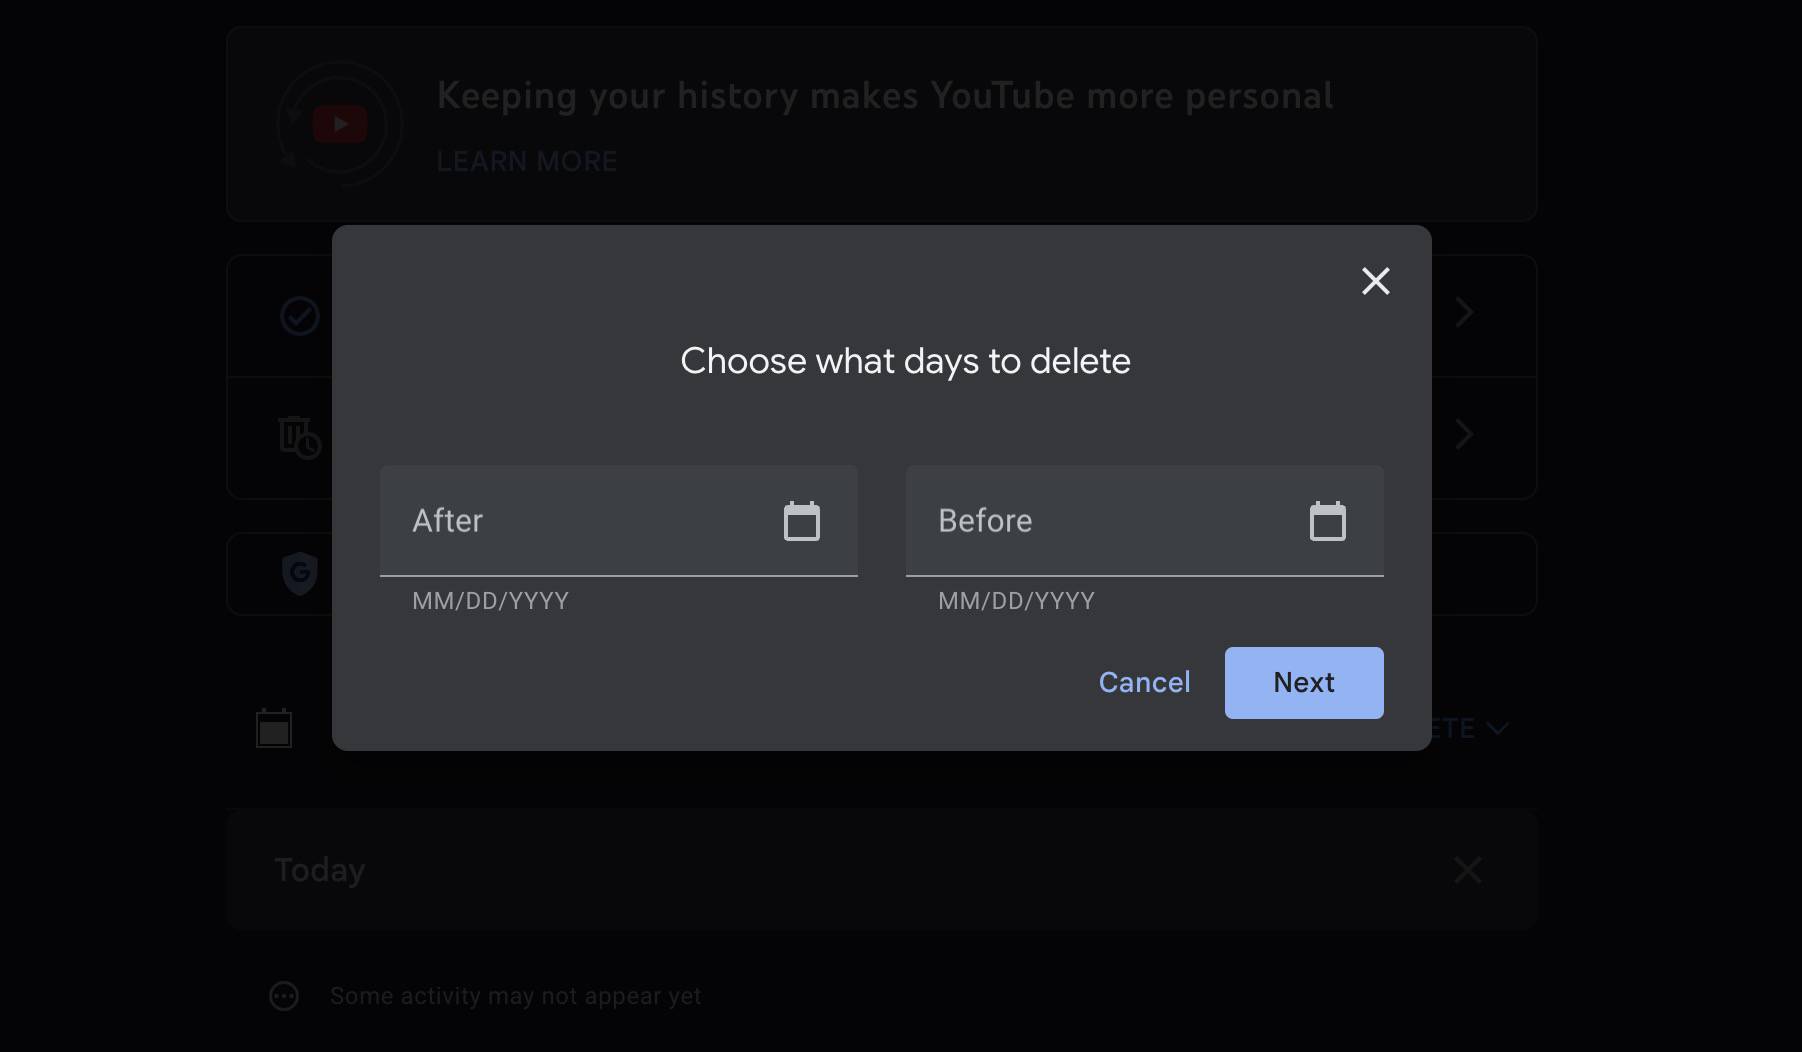Screen dimensions: 1802x1052
Task: Click the Cancel link
Action: click(x=1143, y=682)
